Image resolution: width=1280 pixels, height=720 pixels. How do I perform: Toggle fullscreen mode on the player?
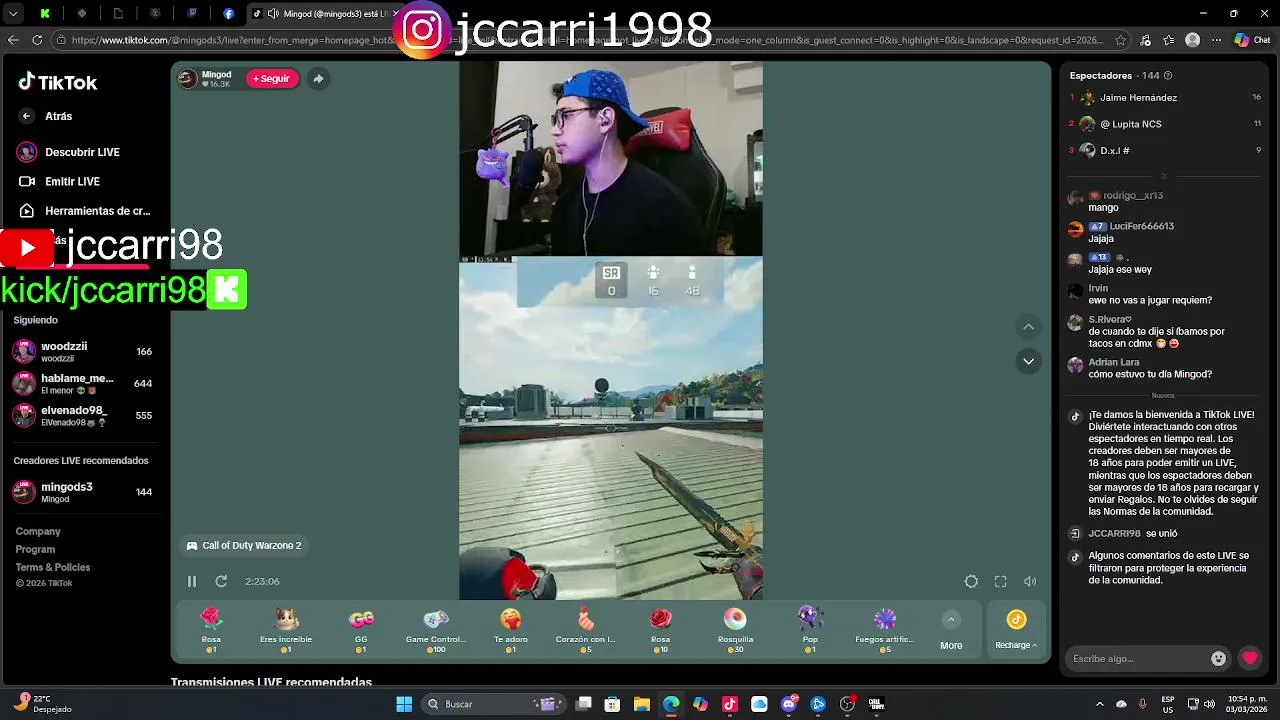coord(1000,581)
